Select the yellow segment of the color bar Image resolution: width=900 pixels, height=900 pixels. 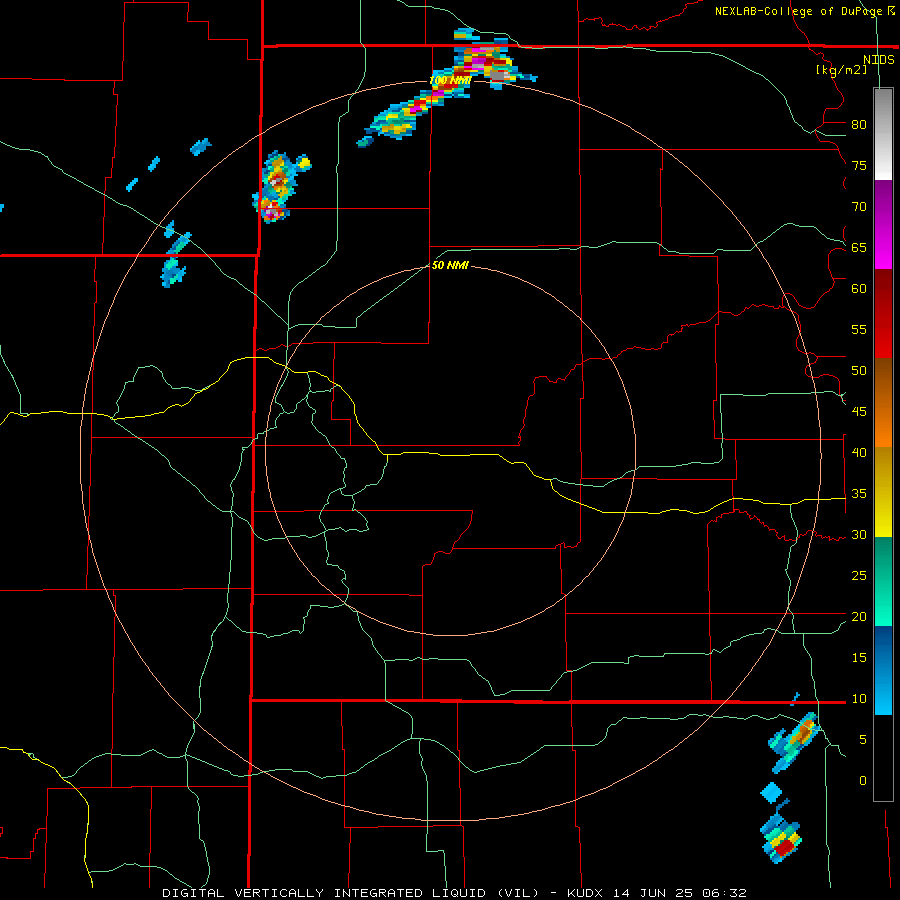883,492
